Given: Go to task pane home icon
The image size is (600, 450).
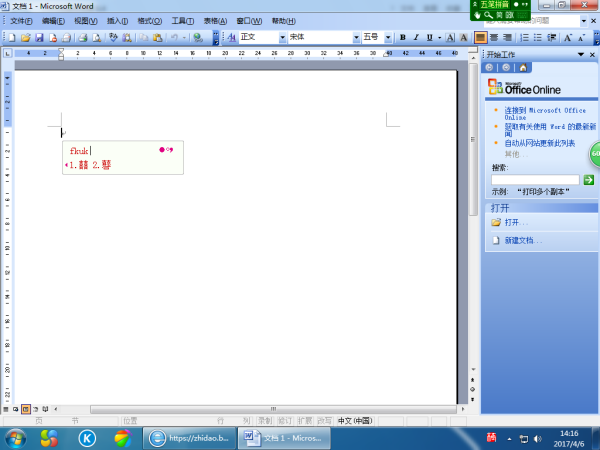Looking at the screenshot, I should pos(523,68).
